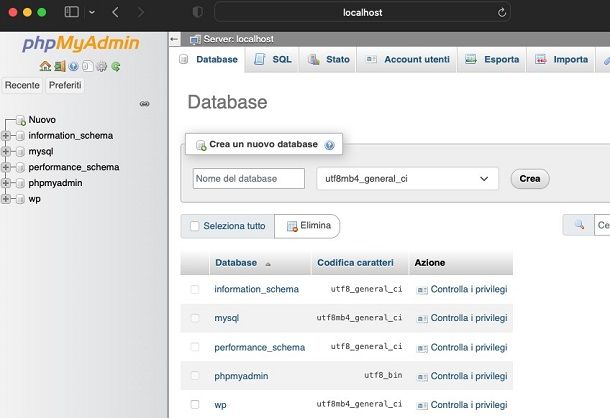This screenshot has height=418, width=610.
Task: Click Elimina delete button
Action: pos(307,226)
